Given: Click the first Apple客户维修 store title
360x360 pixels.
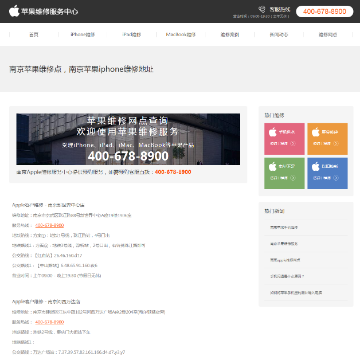Looking at the screenshot, I should (x=48, y=205).
